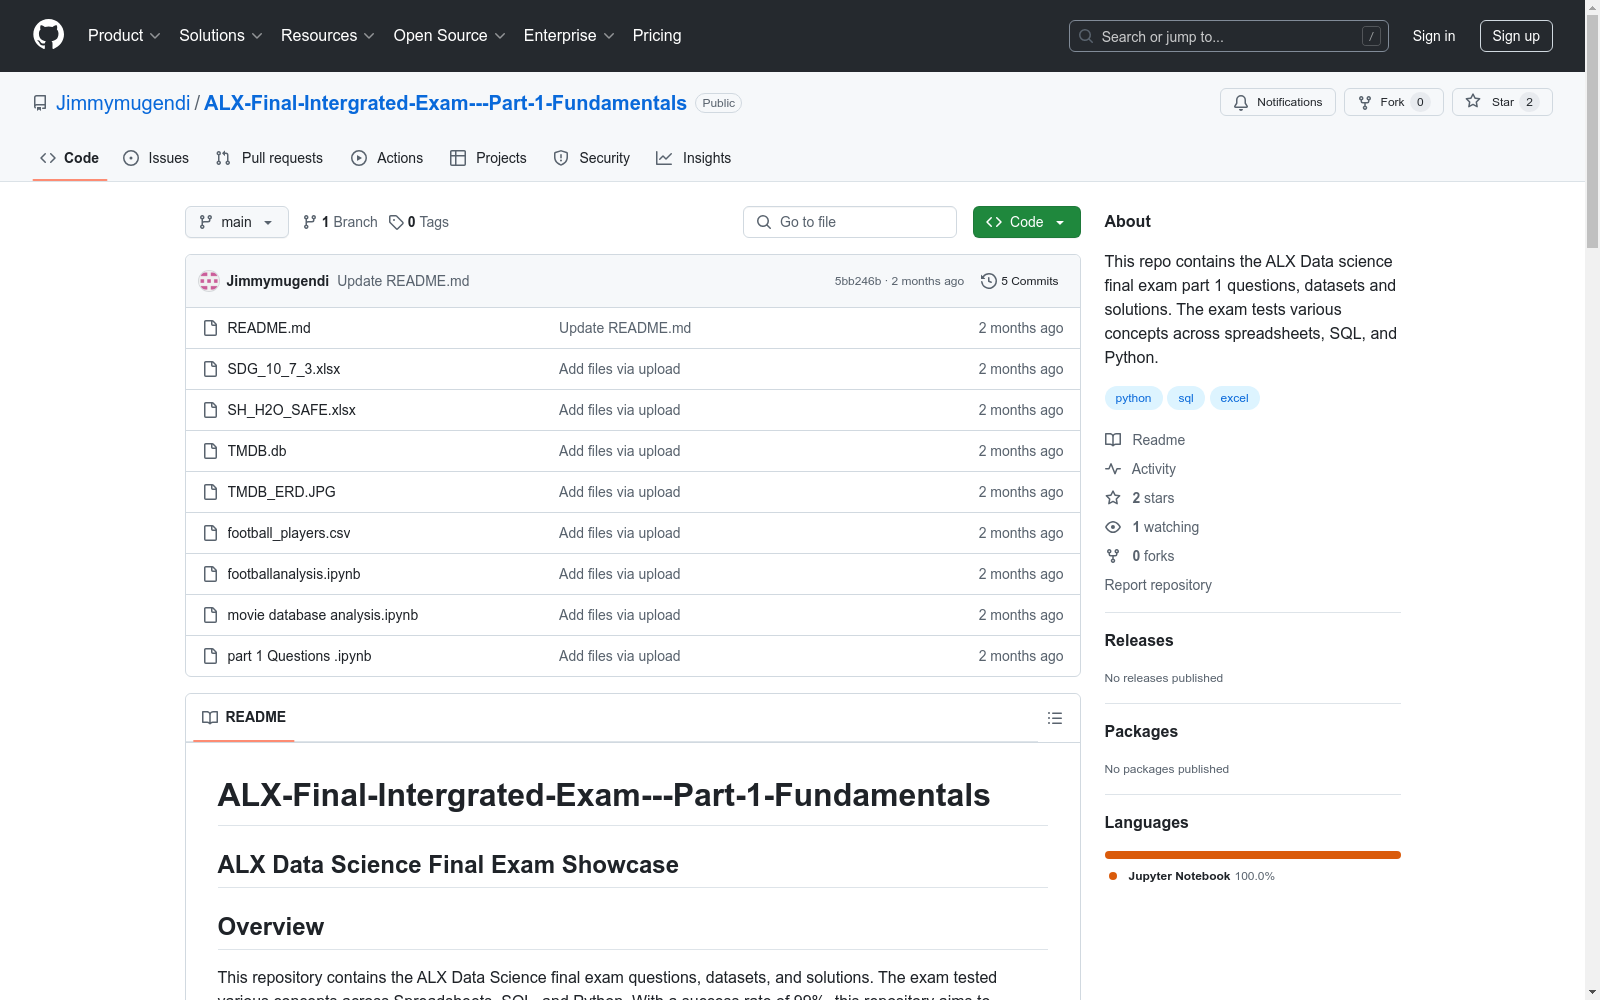Open the Issues tab
The height and width of the screenshot is (1000, 1600).
(x=156, y=158)
